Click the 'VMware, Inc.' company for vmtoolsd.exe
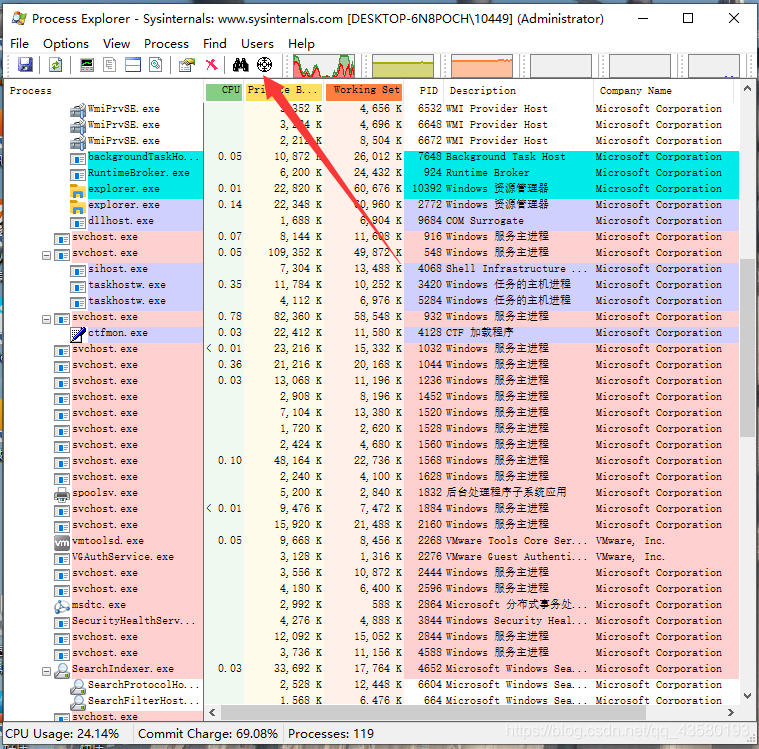 pyautogui.click(x=630, y=541)
